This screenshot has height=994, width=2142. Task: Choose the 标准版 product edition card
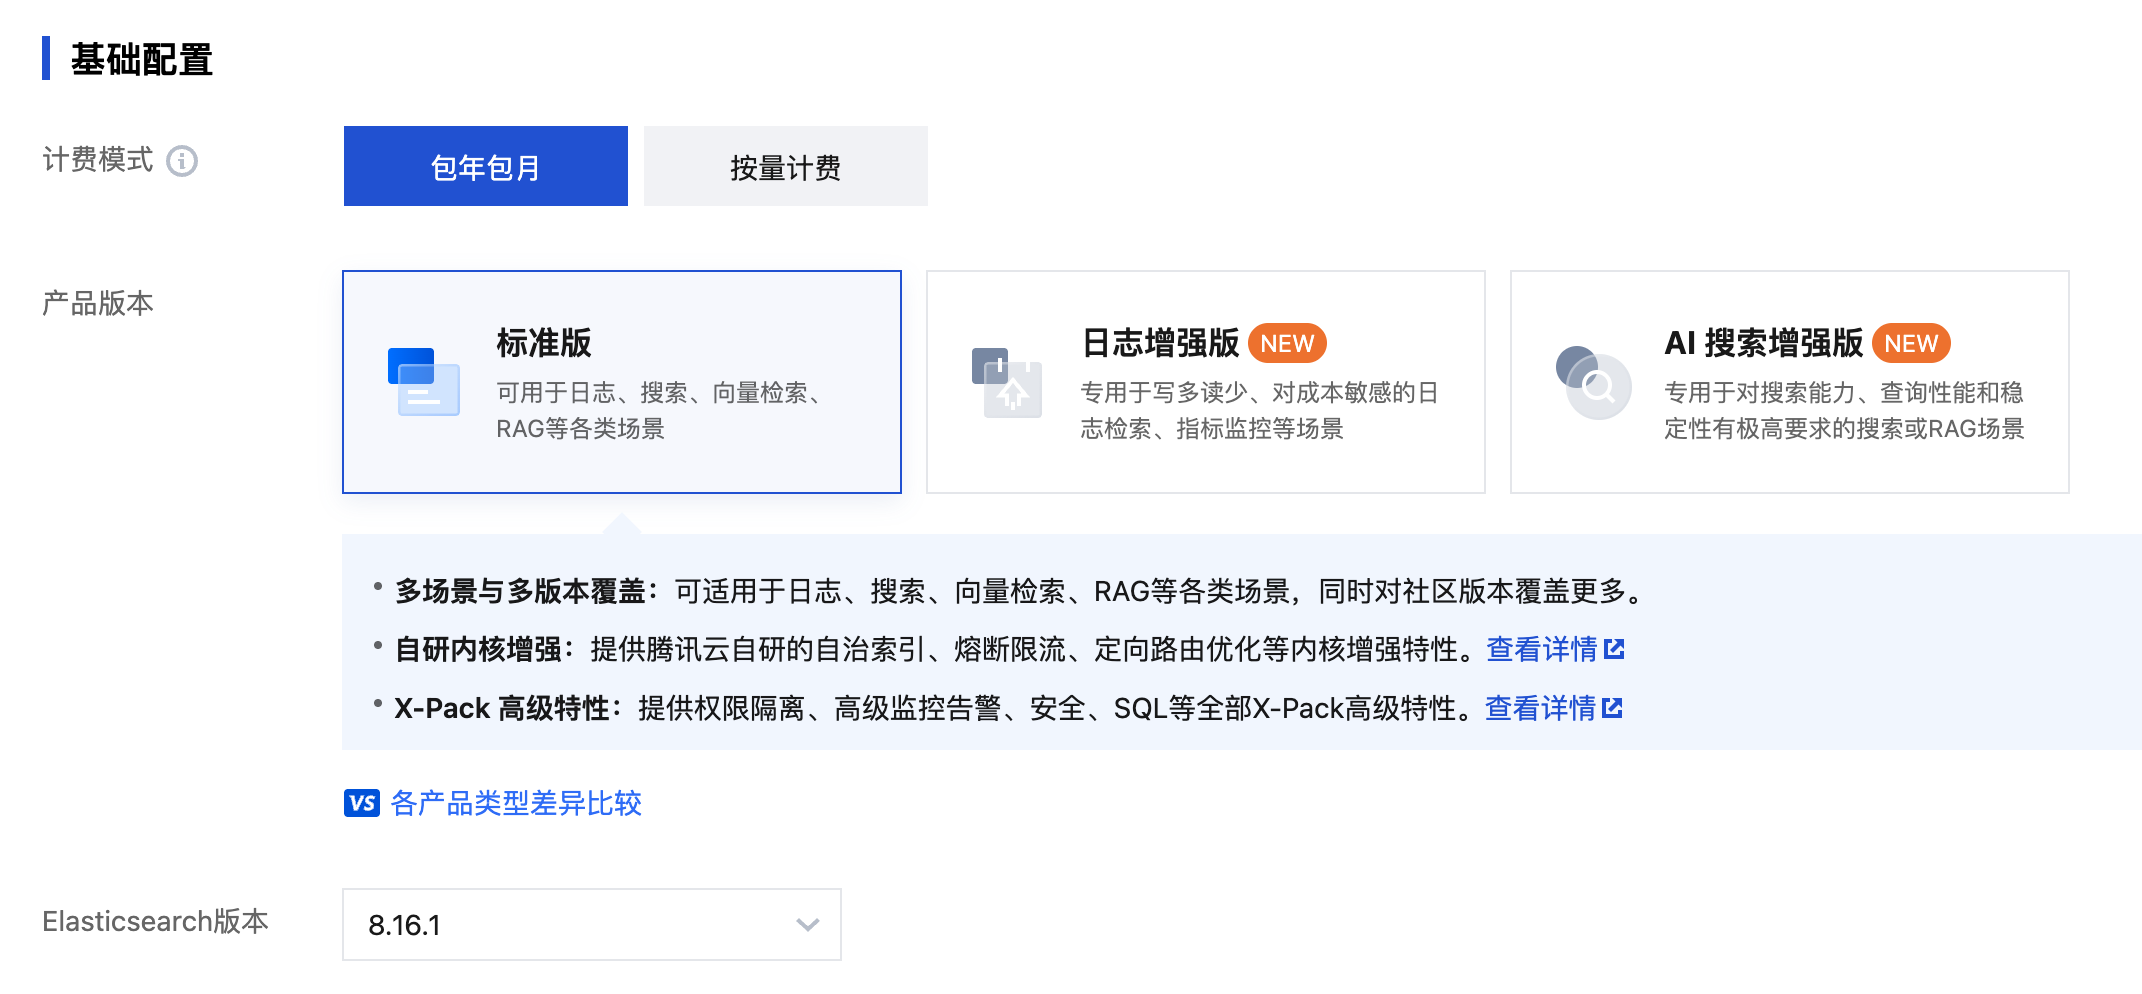pos(622,382)
